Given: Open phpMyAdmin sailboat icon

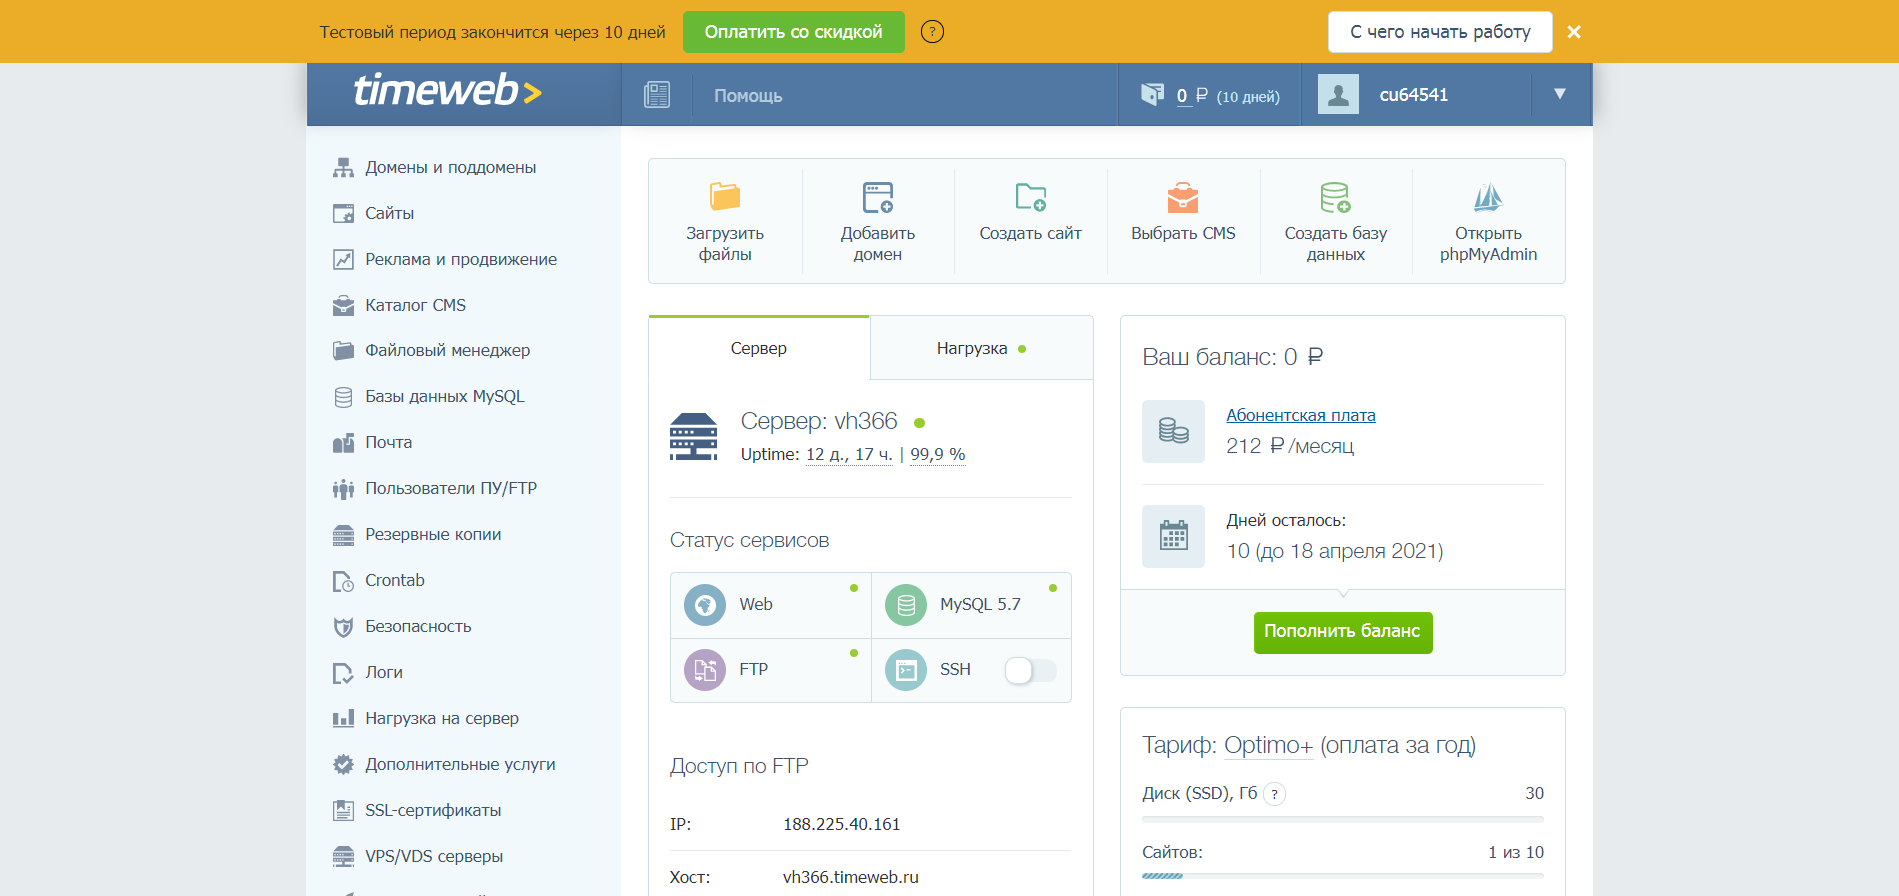Looking at the screenshot, I should (x=1488, y=197).
